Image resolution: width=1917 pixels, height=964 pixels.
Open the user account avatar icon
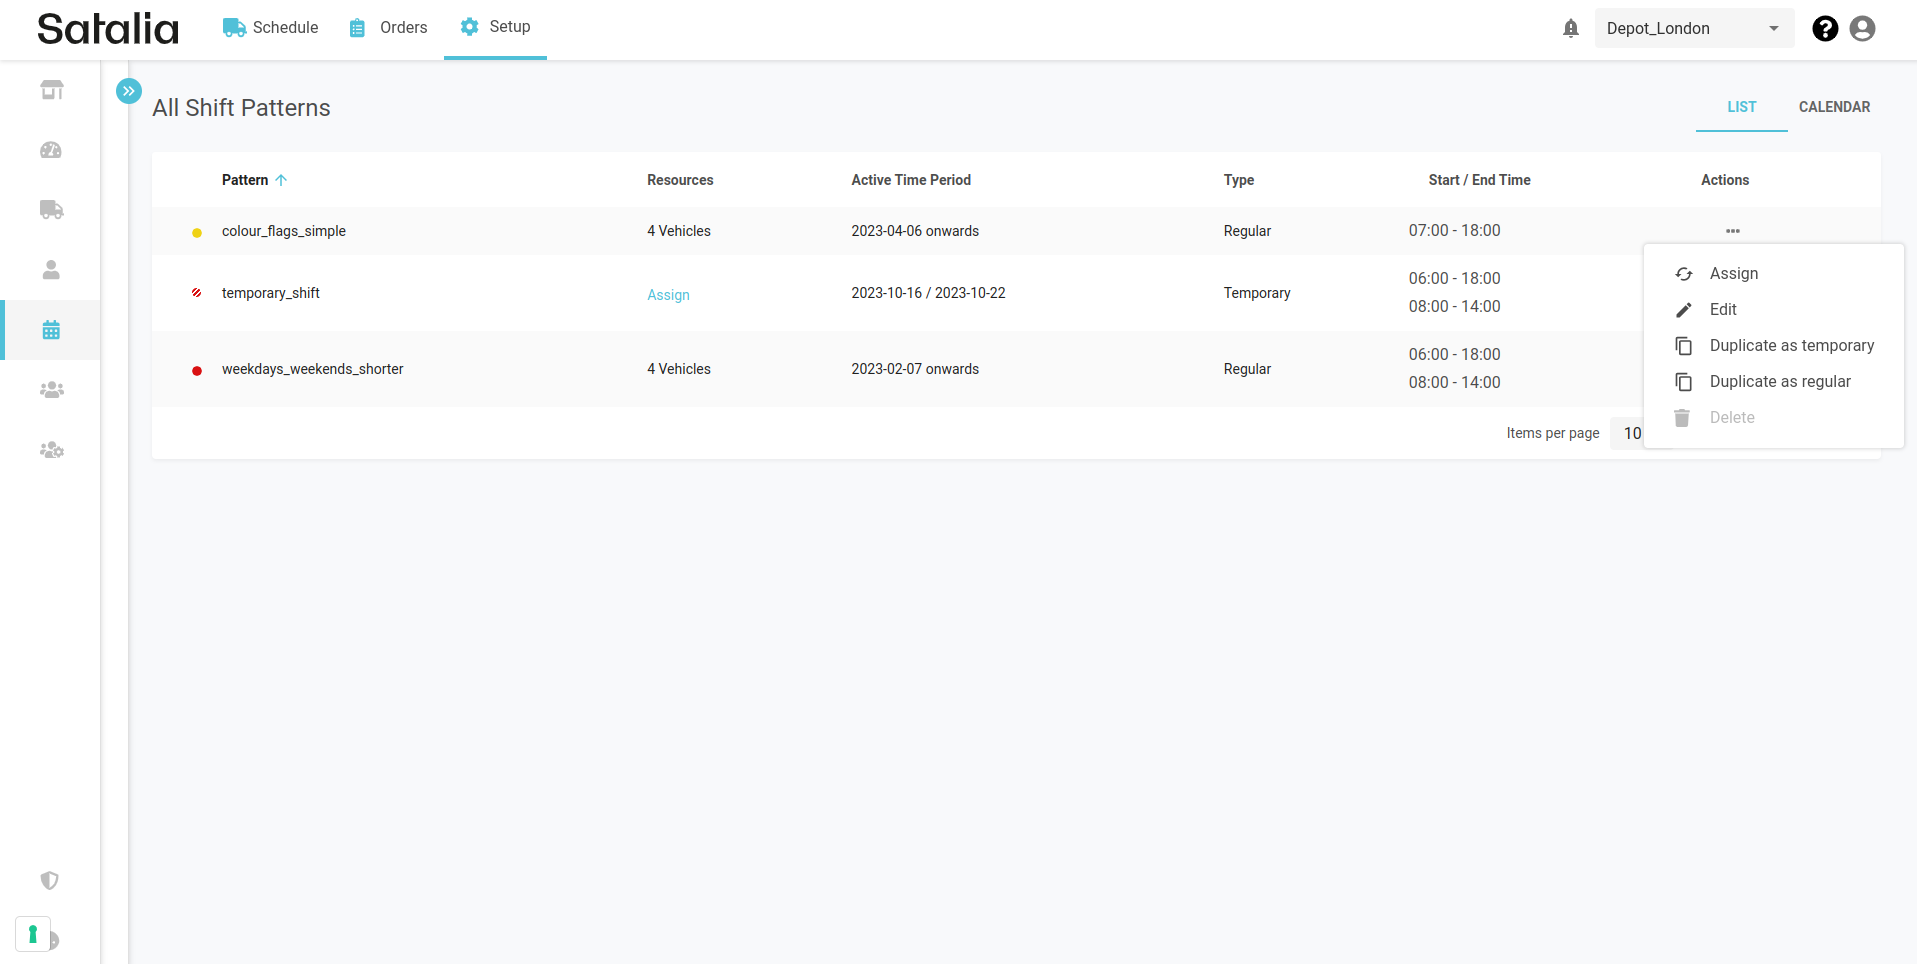[1861, 29]
